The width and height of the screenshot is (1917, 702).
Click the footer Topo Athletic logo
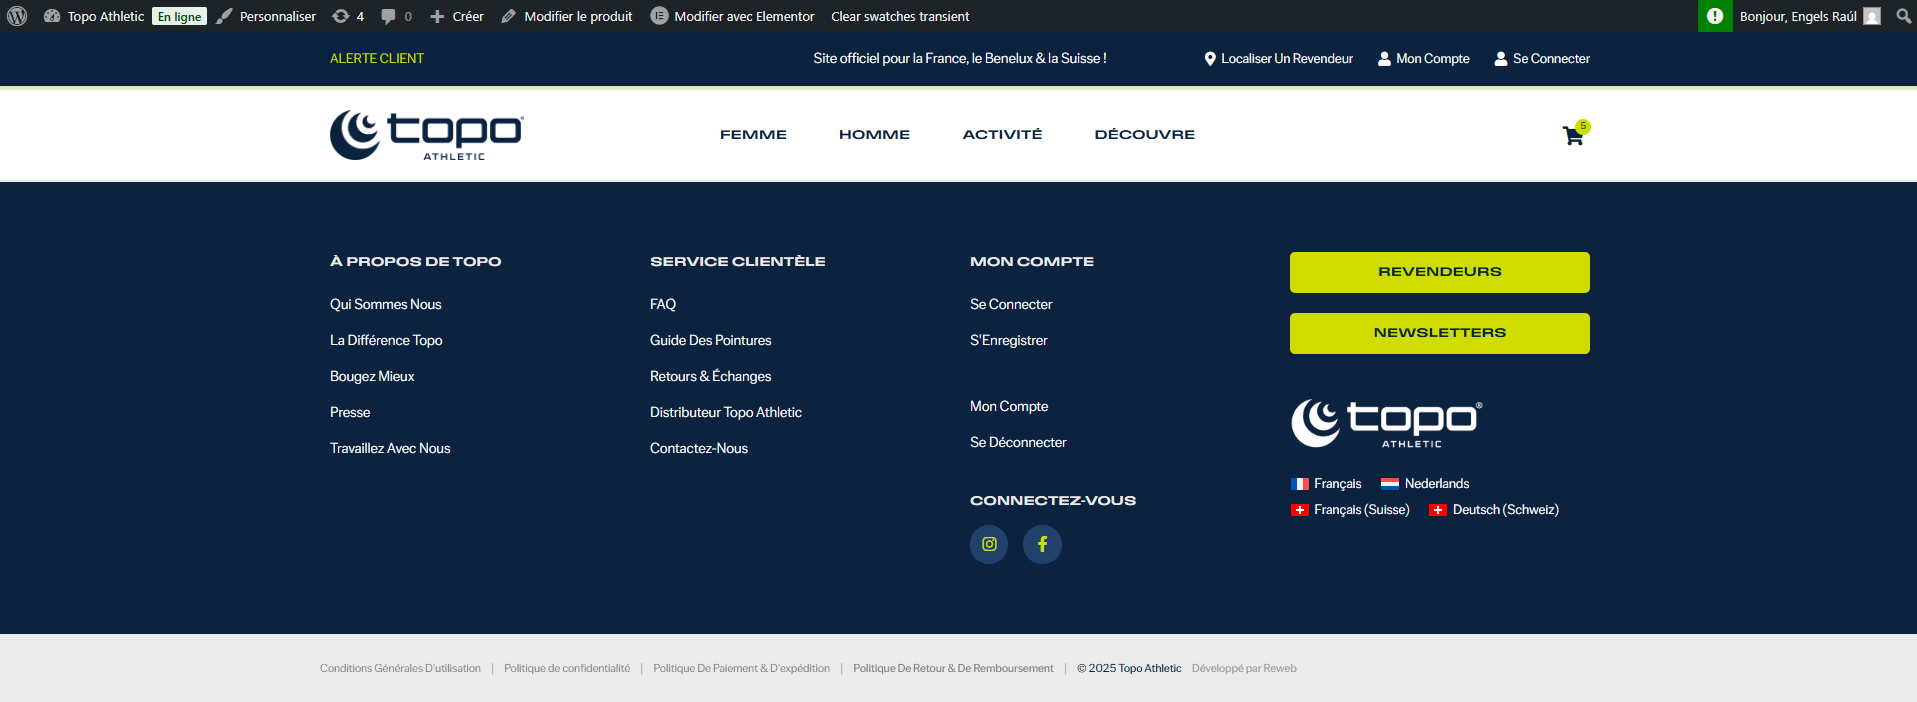(x=1387, y=424)
